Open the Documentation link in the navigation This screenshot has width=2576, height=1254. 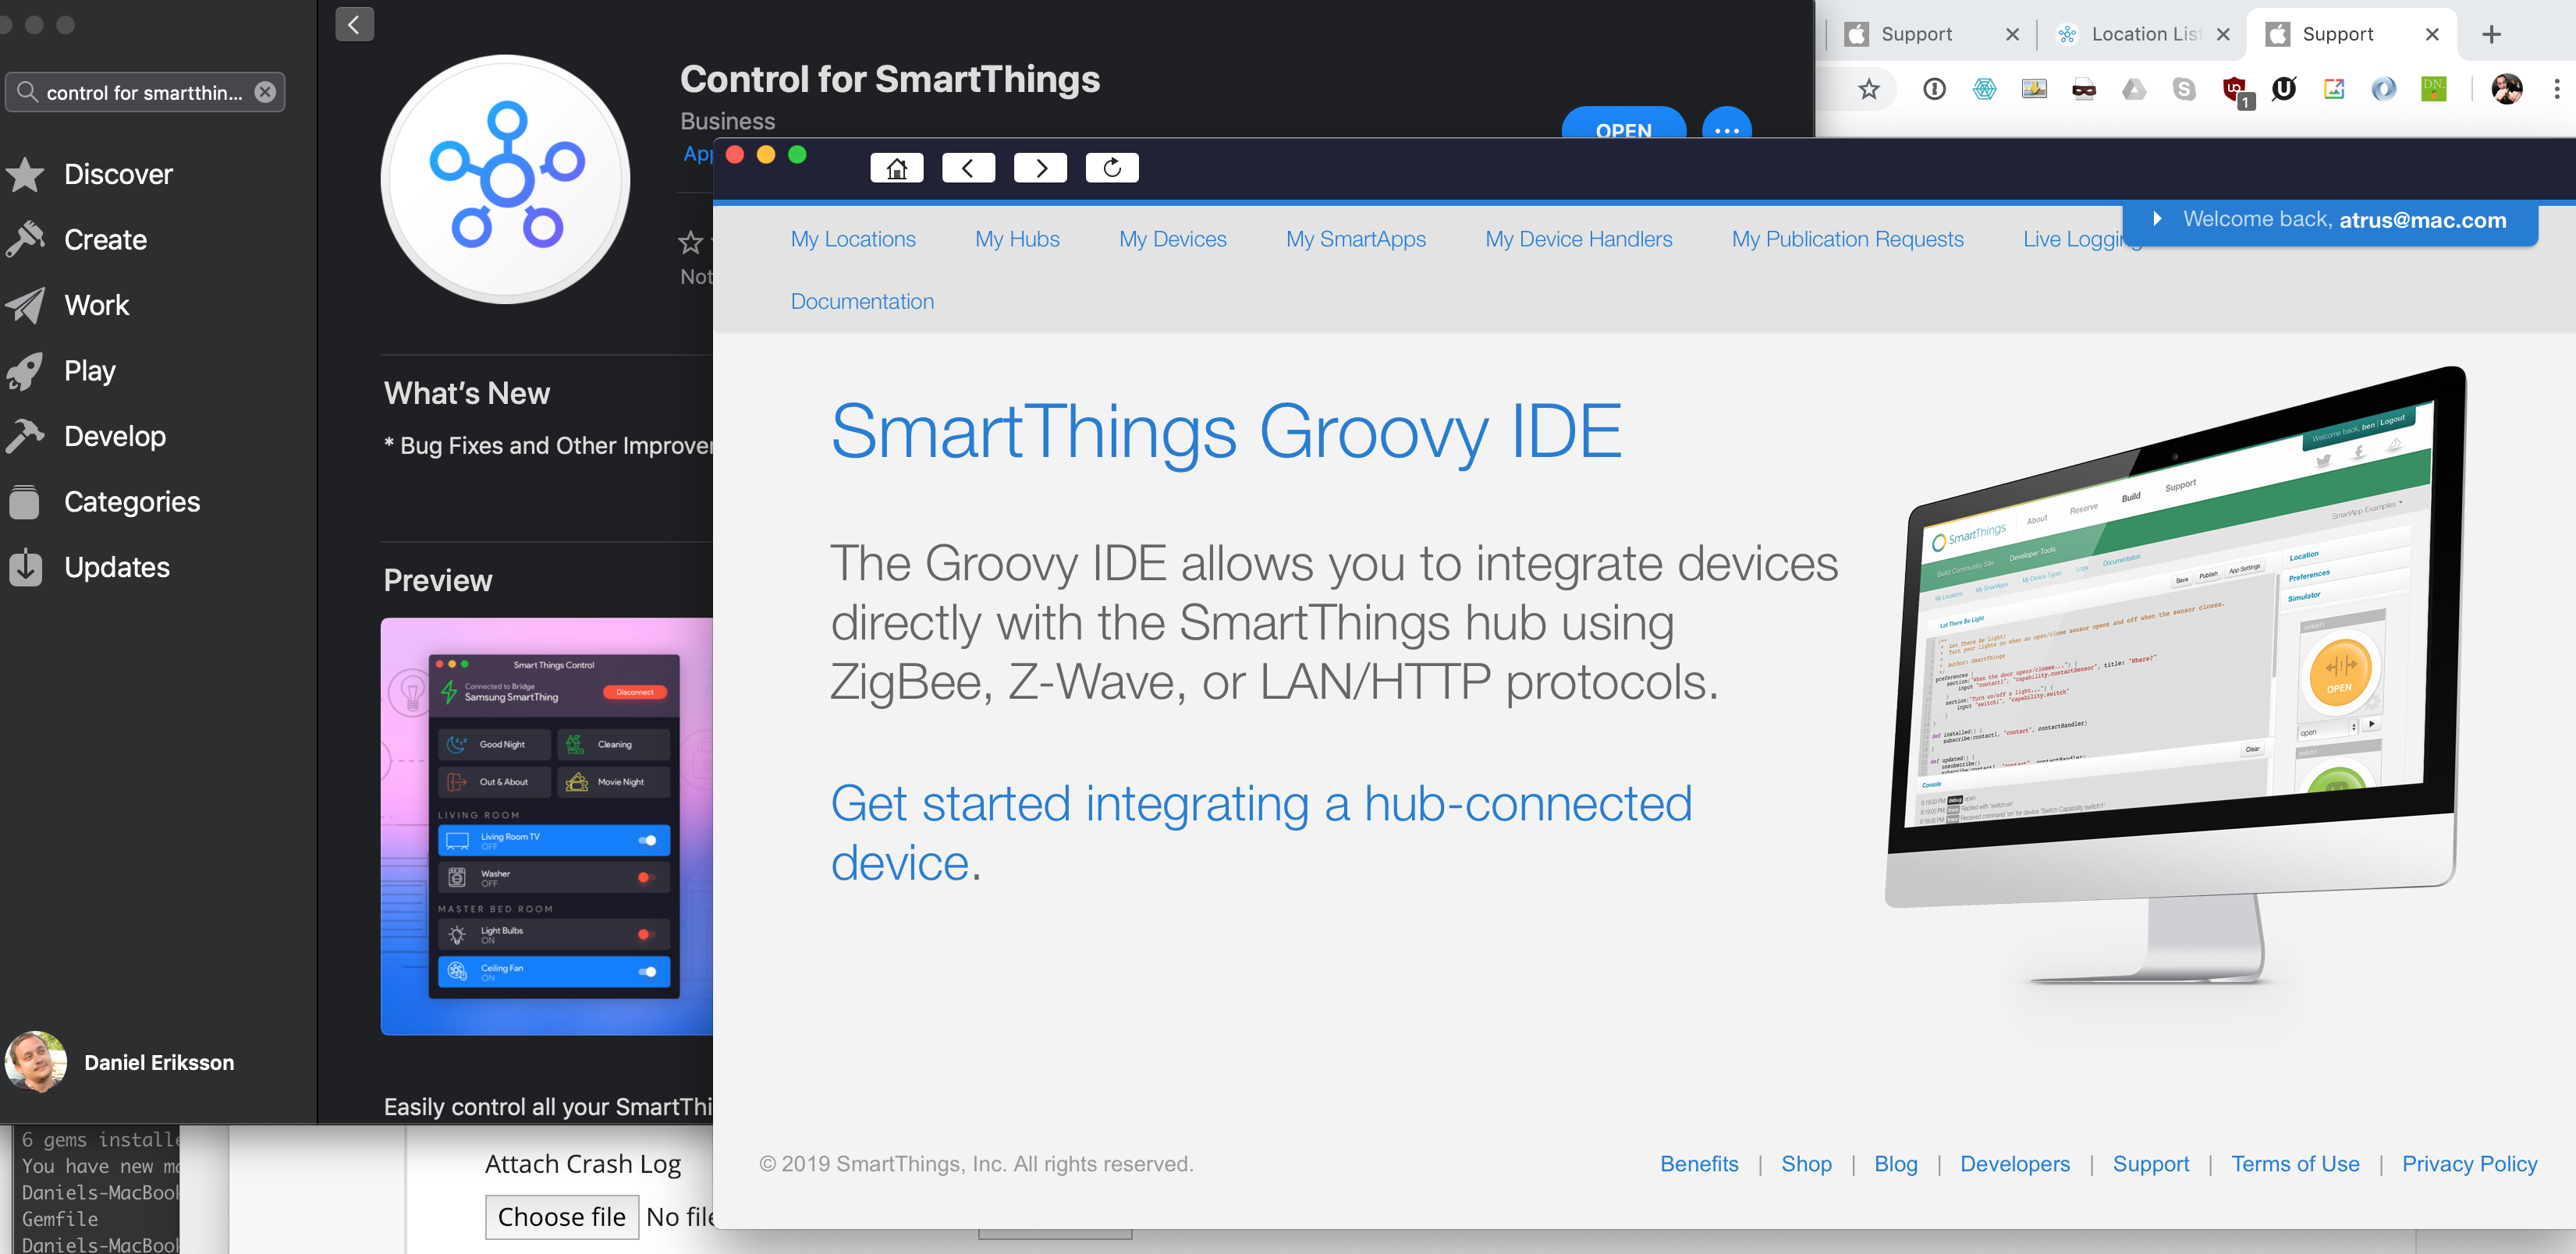(862, 302)
